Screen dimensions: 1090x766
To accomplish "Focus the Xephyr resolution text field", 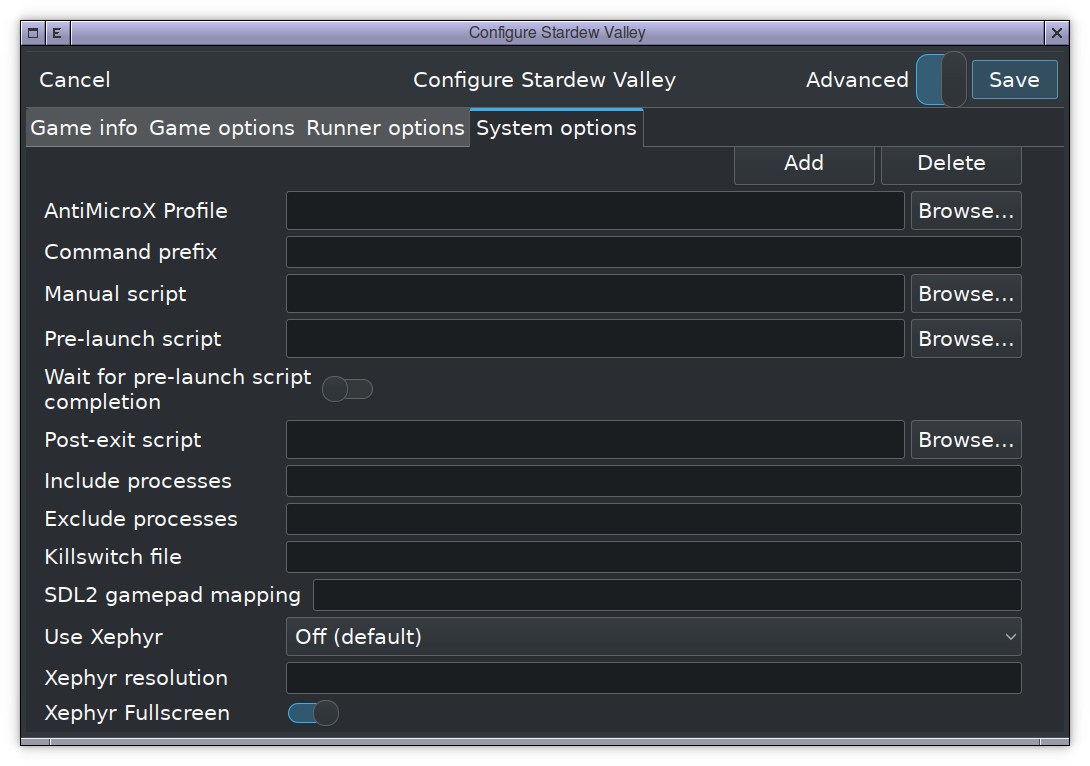I will click(654, 678).
